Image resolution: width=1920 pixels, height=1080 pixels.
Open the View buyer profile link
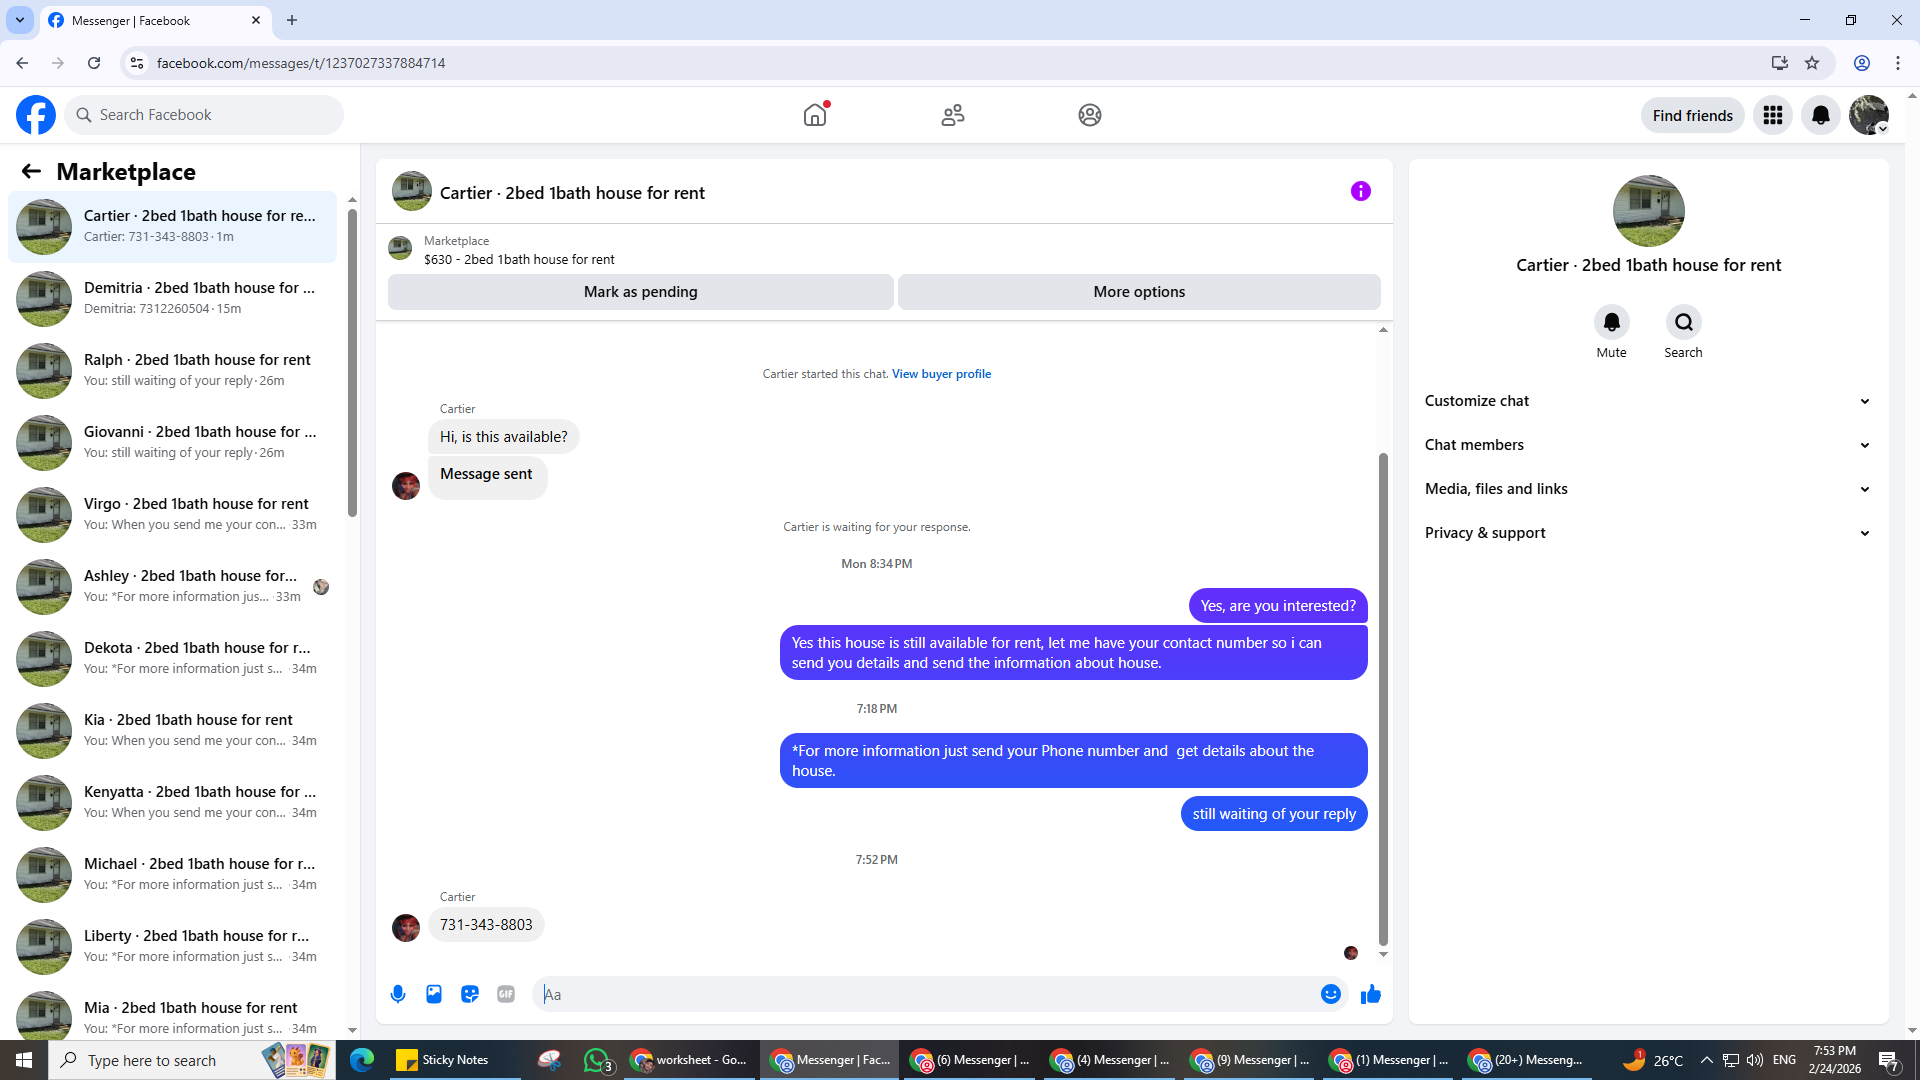(941, 374)
